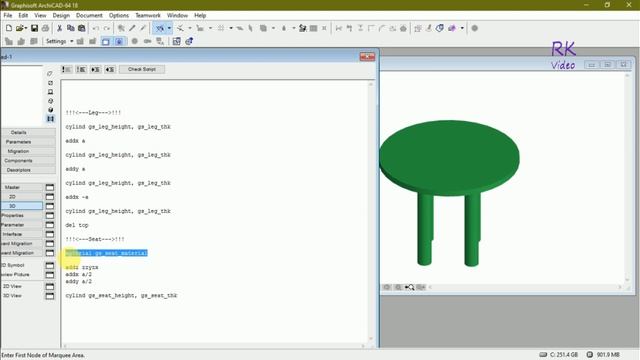The image size is (640, 360).
Task: Click the Check Script button
Action: (x=142, y=69)
